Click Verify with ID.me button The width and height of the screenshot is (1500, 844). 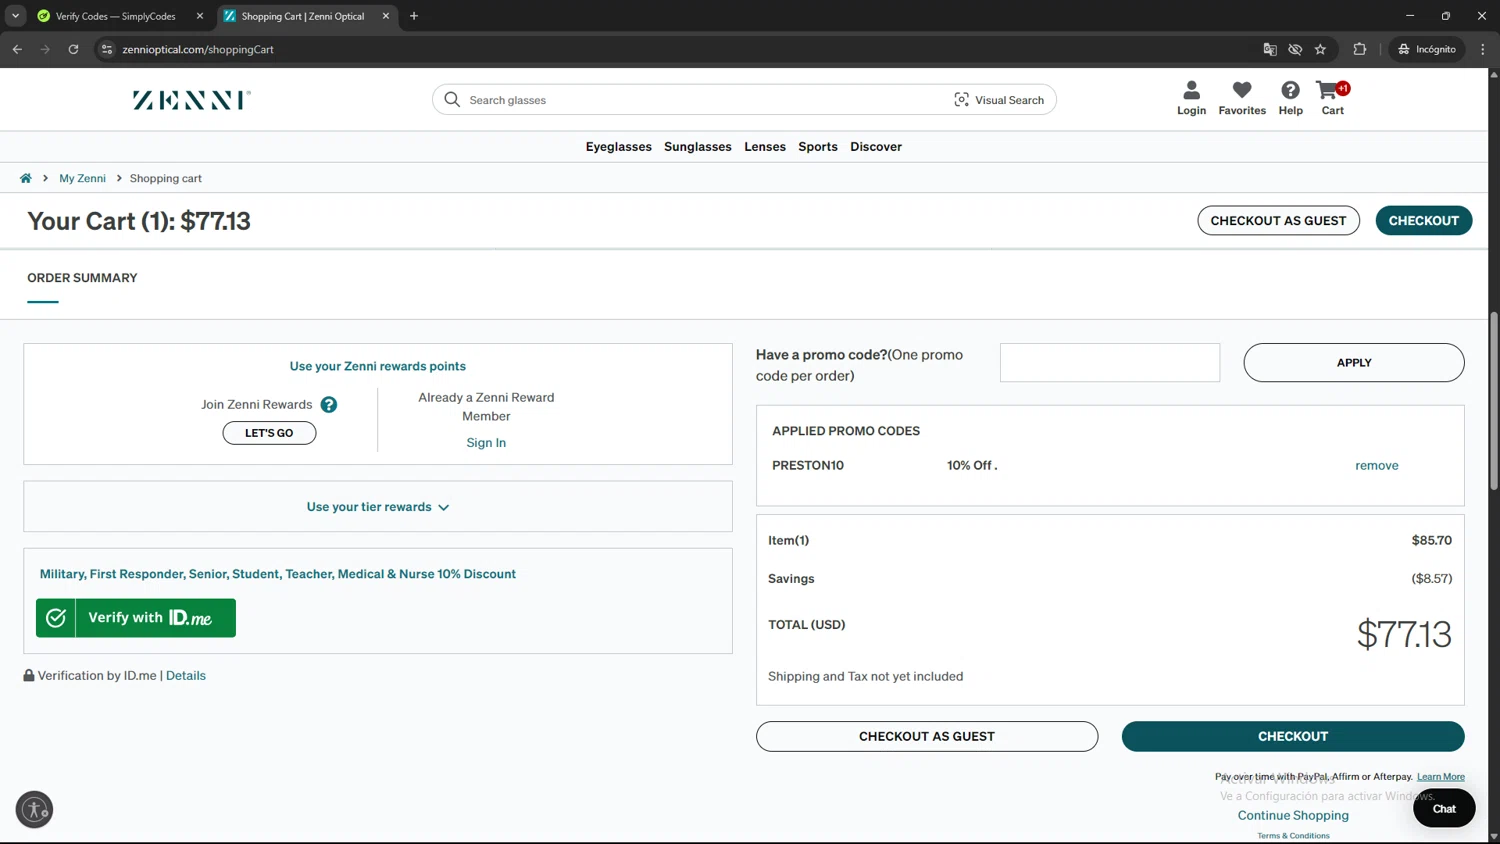point(136,618)
